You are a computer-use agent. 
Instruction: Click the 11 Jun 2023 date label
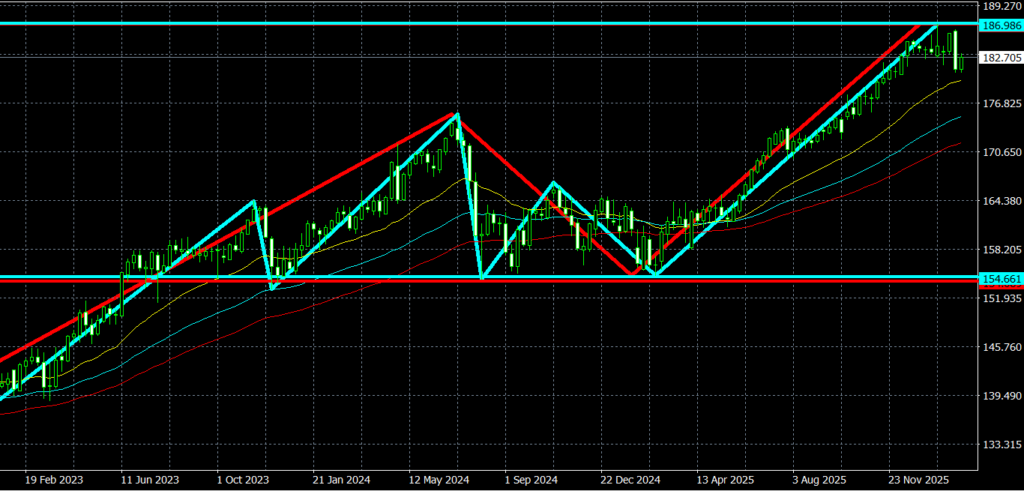pos(149,479)
